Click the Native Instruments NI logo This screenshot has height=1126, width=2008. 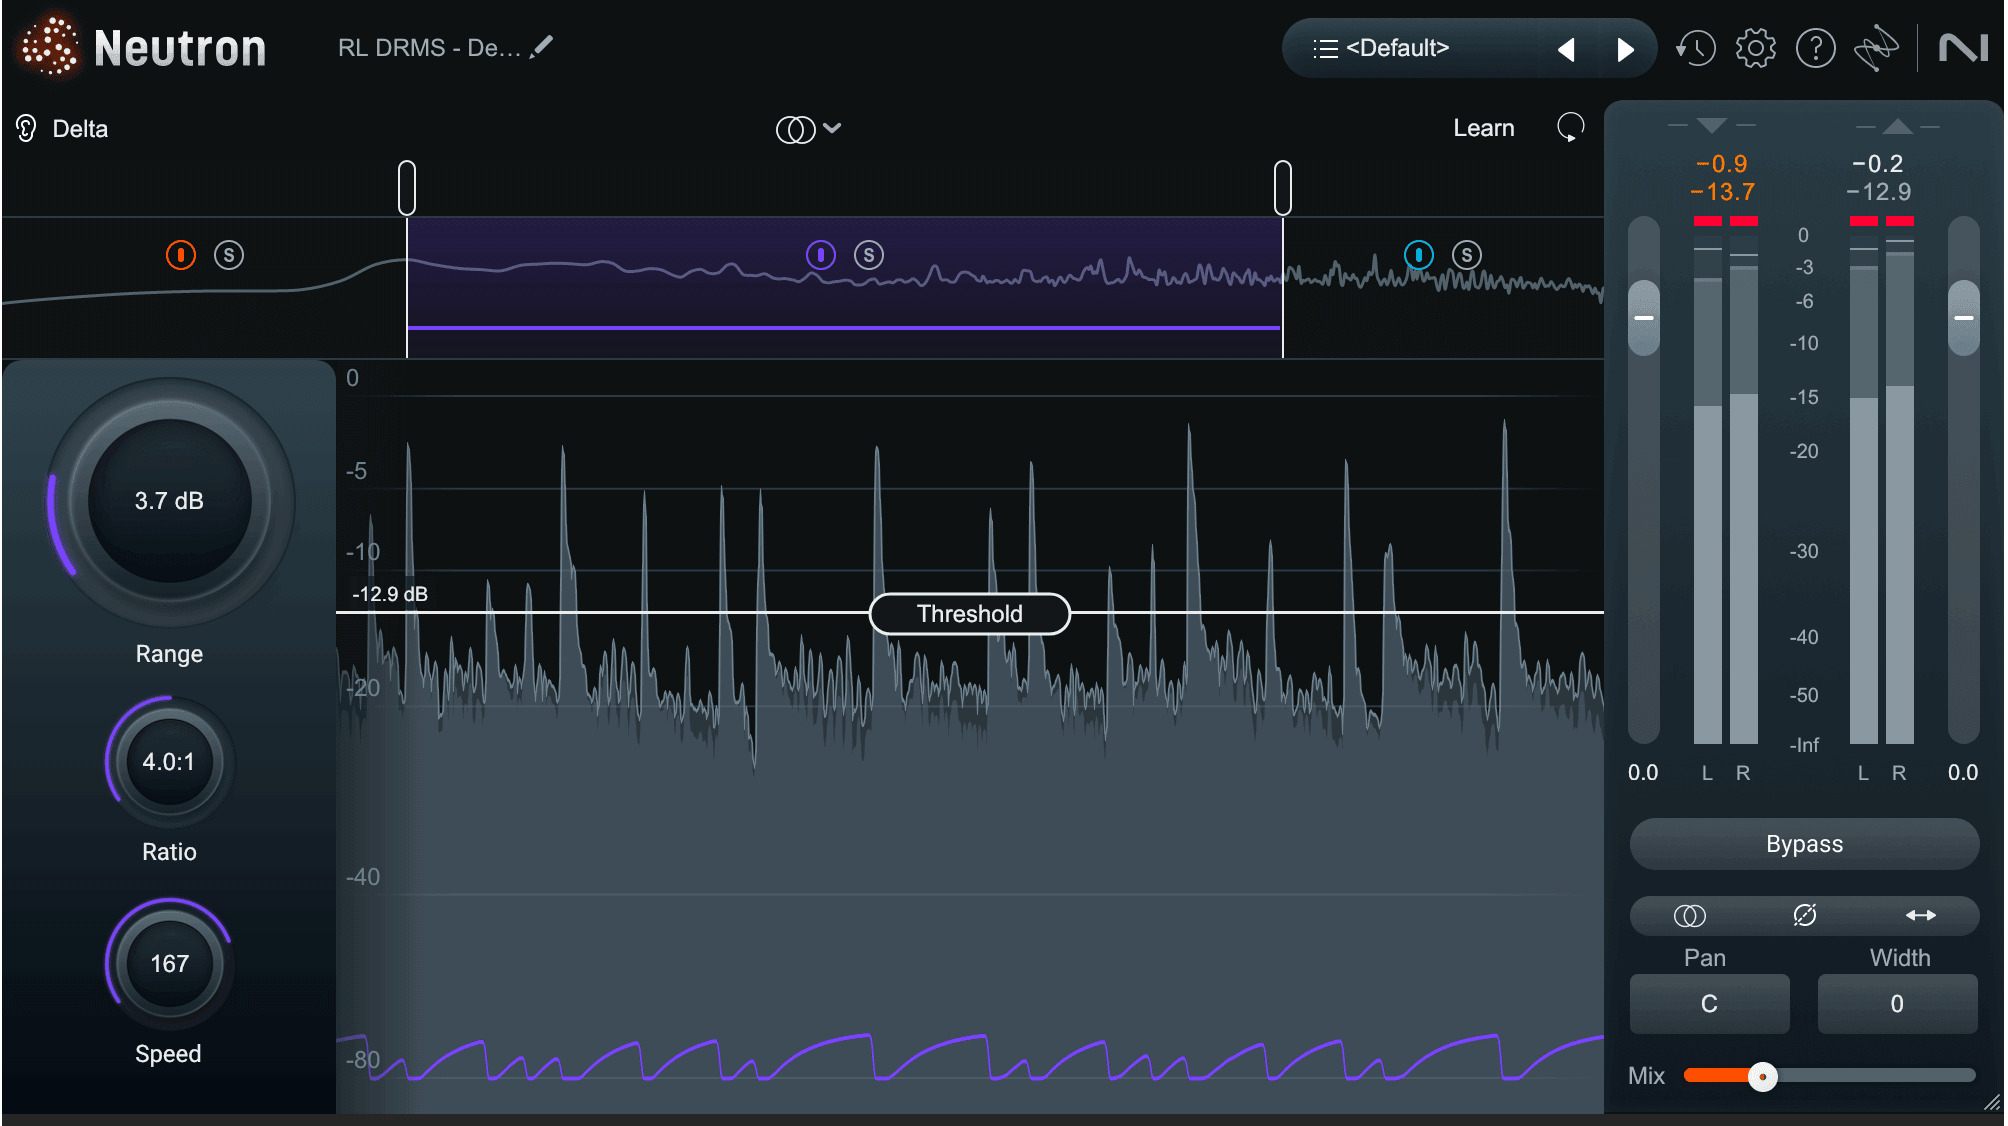1964,48
